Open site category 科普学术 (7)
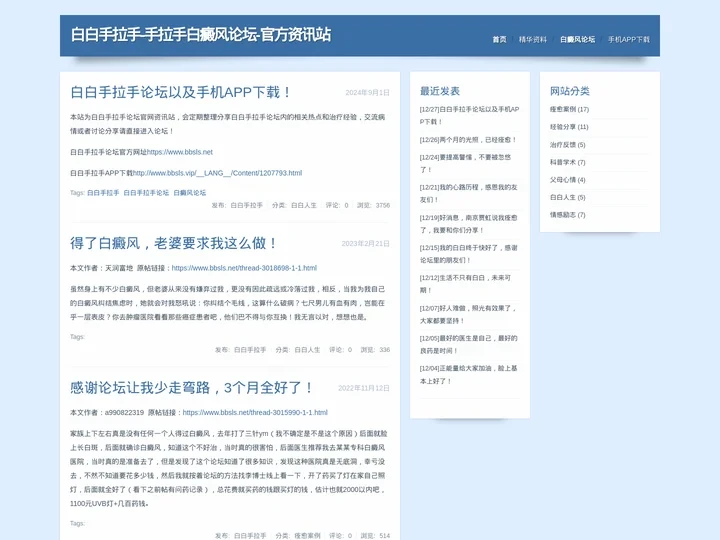This screenshot has height=540, width=720. click(568, 162)
